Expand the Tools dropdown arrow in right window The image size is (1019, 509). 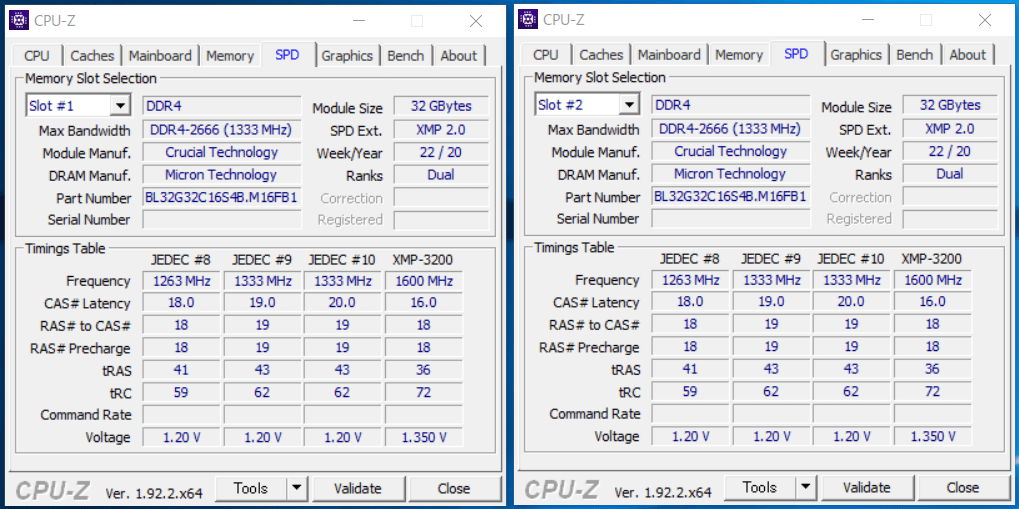tap(805, 487)
